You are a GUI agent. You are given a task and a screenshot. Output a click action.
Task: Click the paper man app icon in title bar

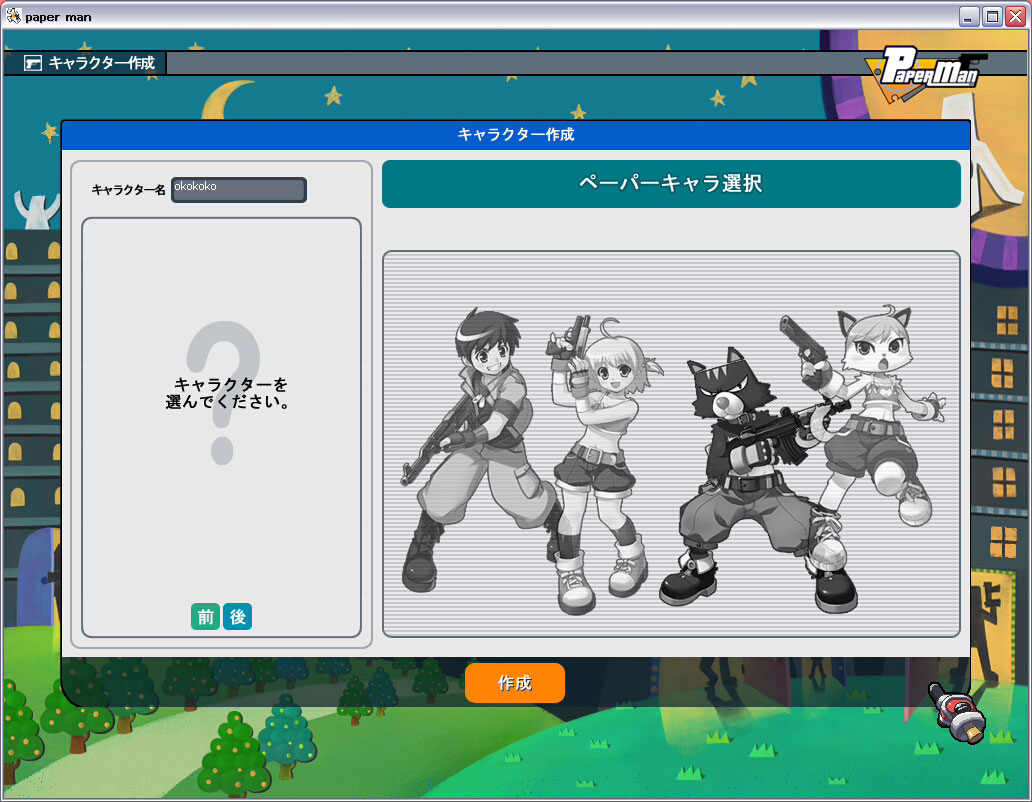pos(13,16)
